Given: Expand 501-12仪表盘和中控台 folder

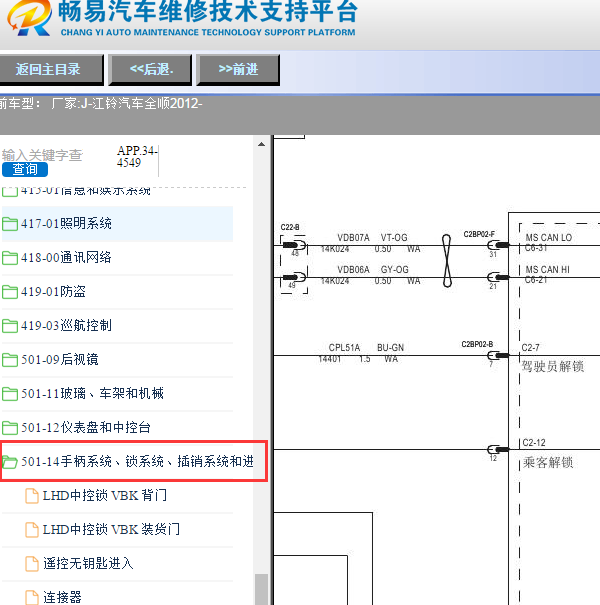Looking at the screenshot, I should [117, 428].
